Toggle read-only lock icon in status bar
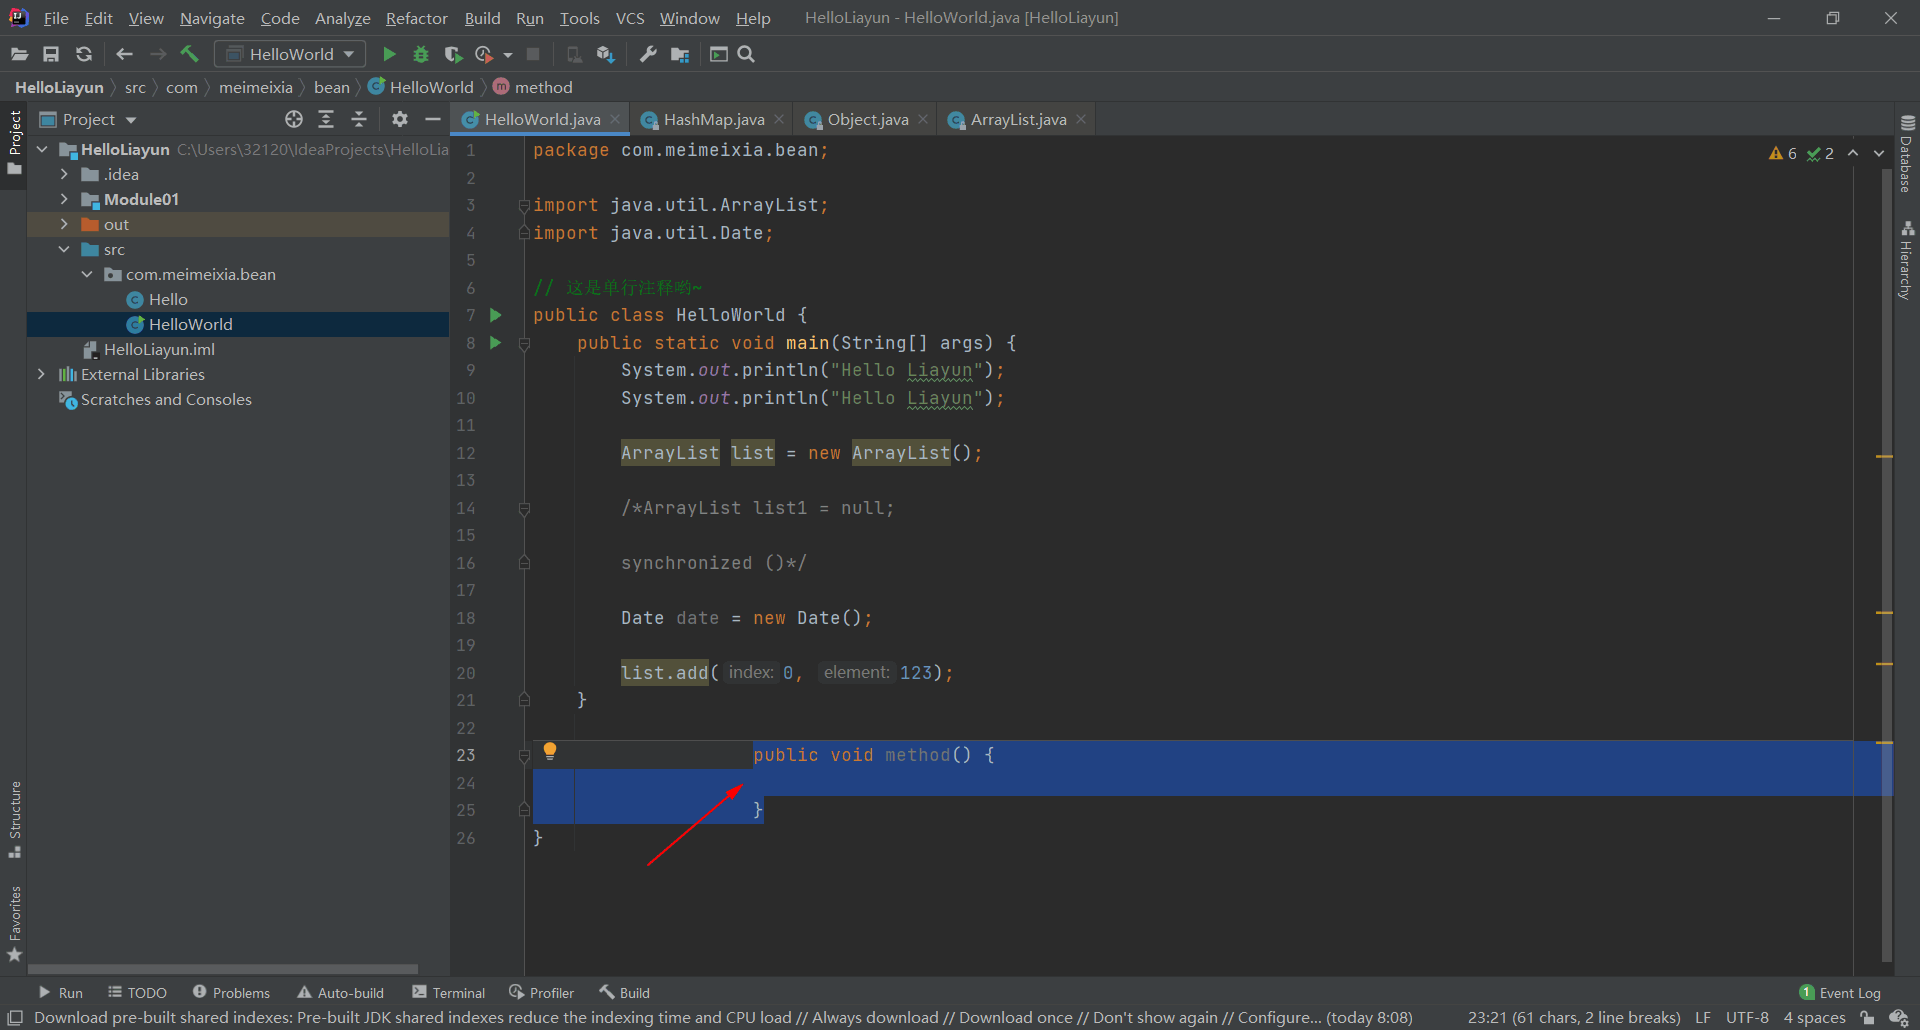 (x=1867, y=1018)
